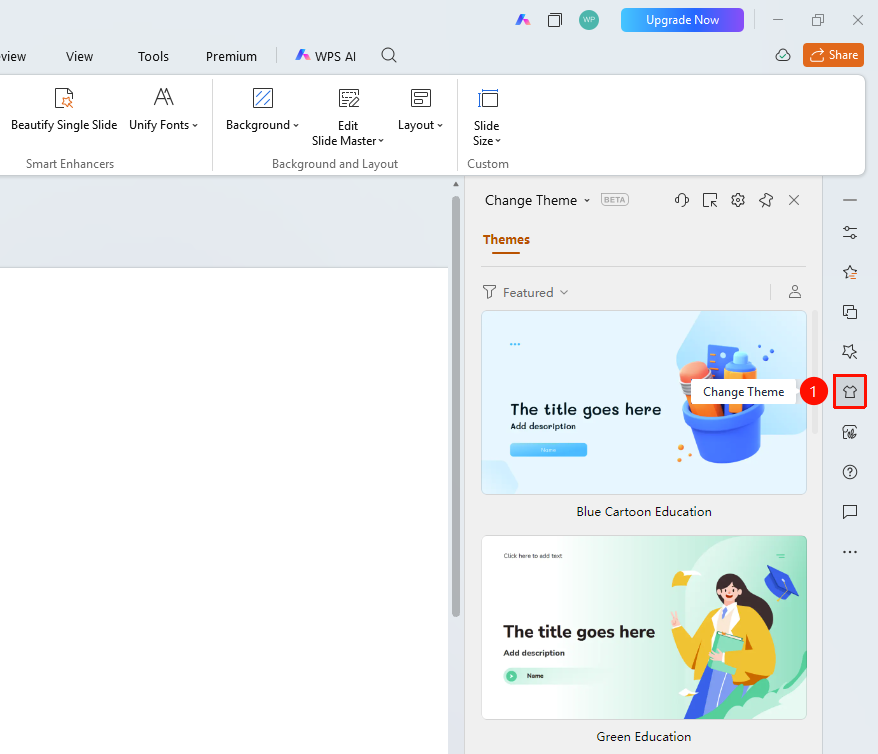Launch WPS AI from the menu bar
The height and width of the screenshot is (754, 878).
325,57
